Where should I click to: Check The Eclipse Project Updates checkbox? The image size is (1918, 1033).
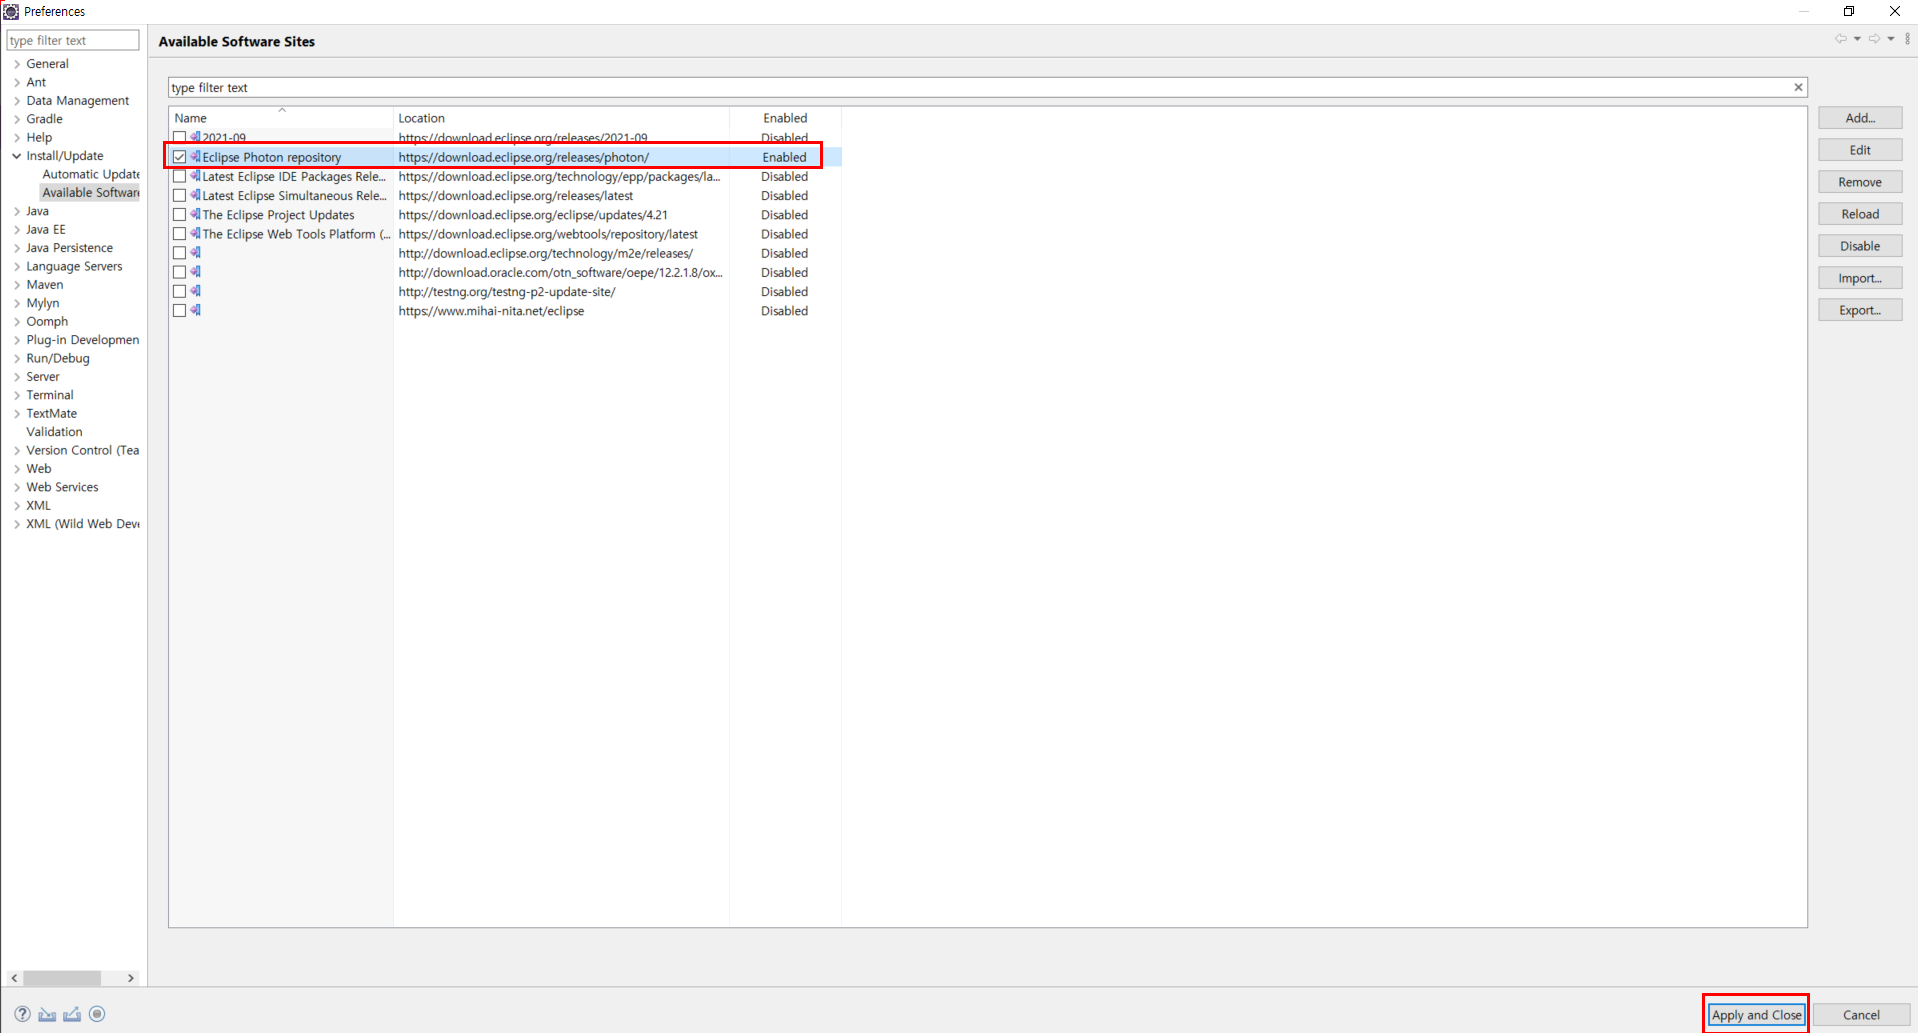pyautogui.click(x=179, y=215)
